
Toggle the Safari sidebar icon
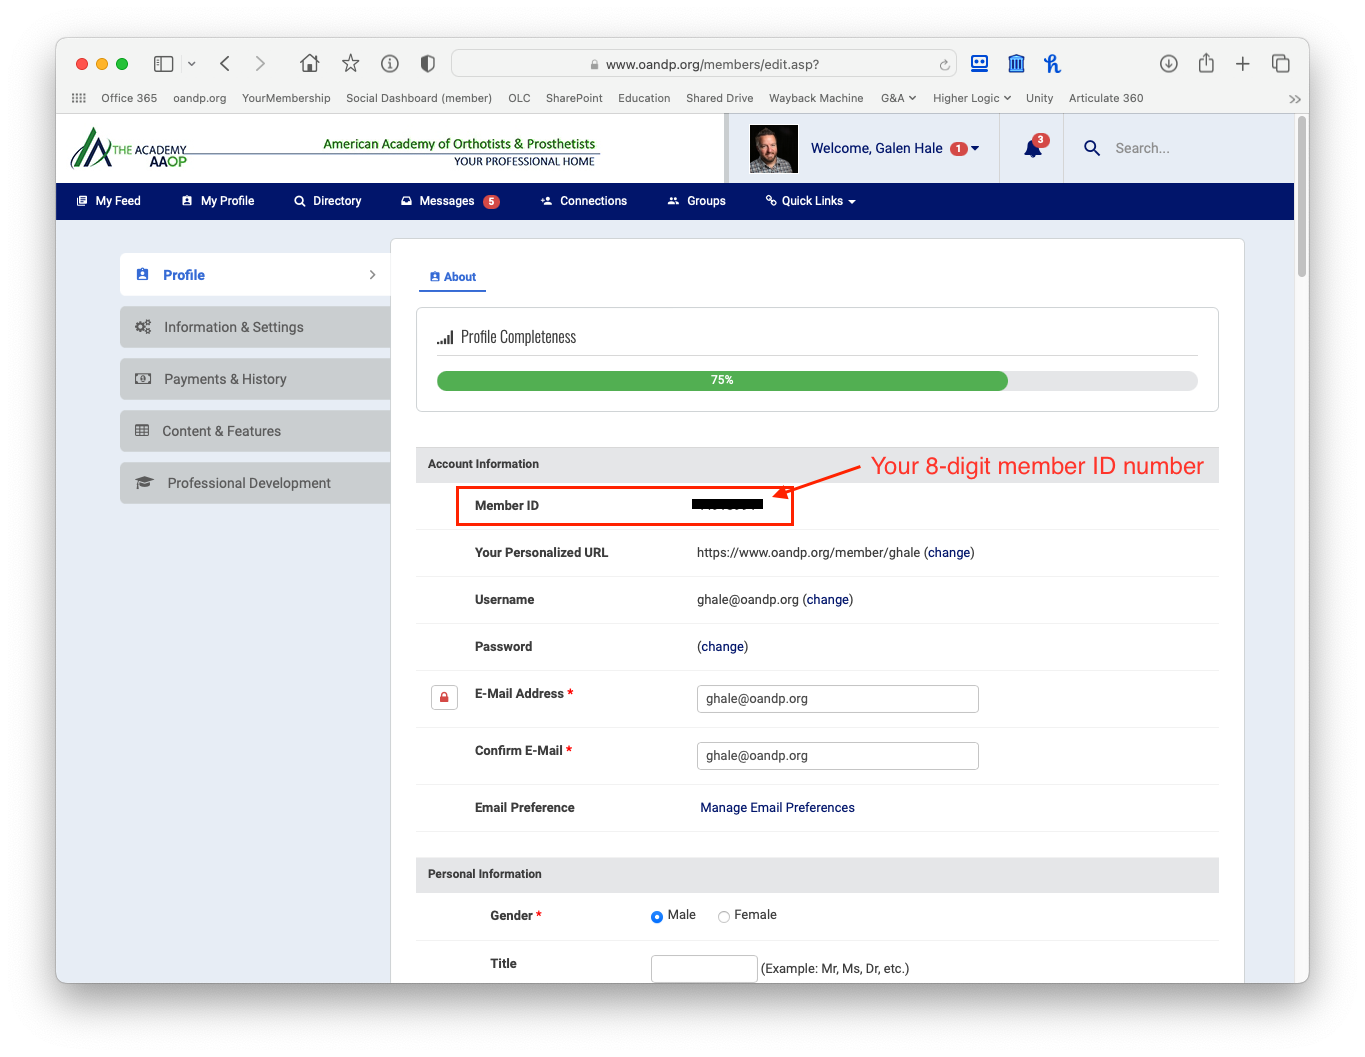tap(164, 64)
